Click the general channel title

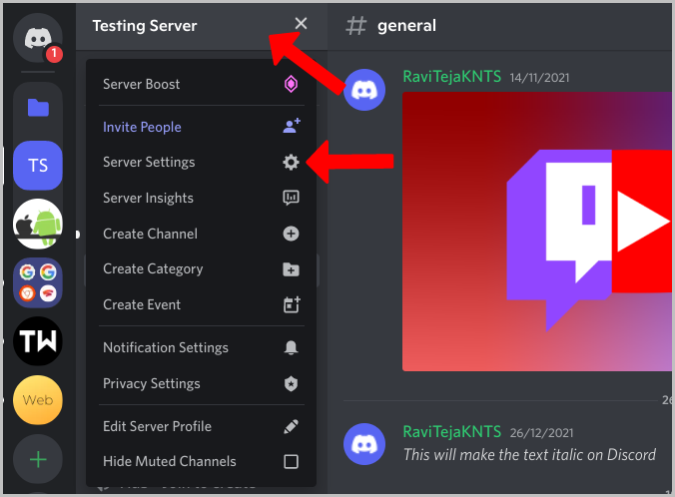point(407,26)
